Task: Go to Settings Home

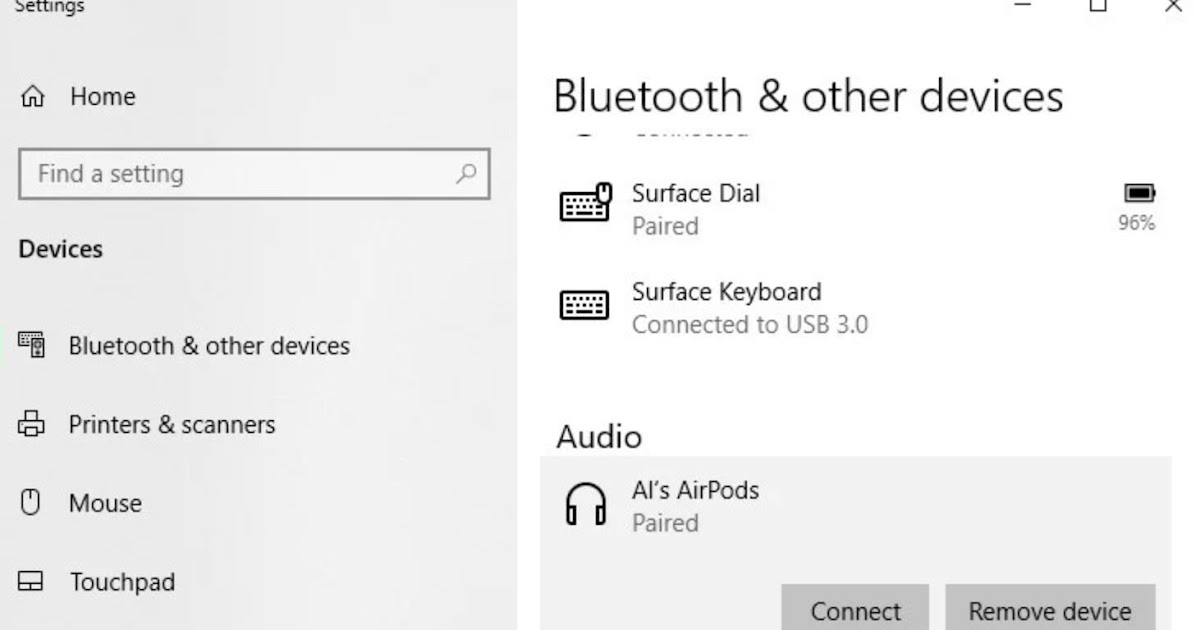Action: coord(102,97)
